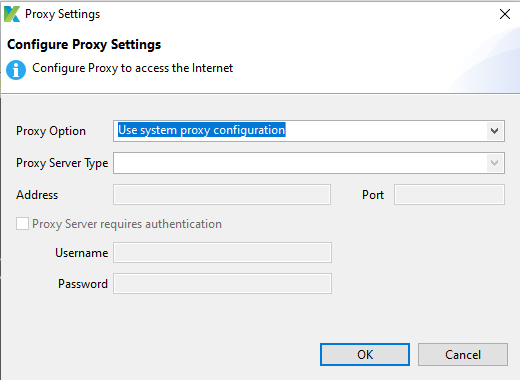This screenshot has width=520, height=380.
Task: Open the Proxy Server Type dropdown arrow
Action: click(x=495, y=163)
